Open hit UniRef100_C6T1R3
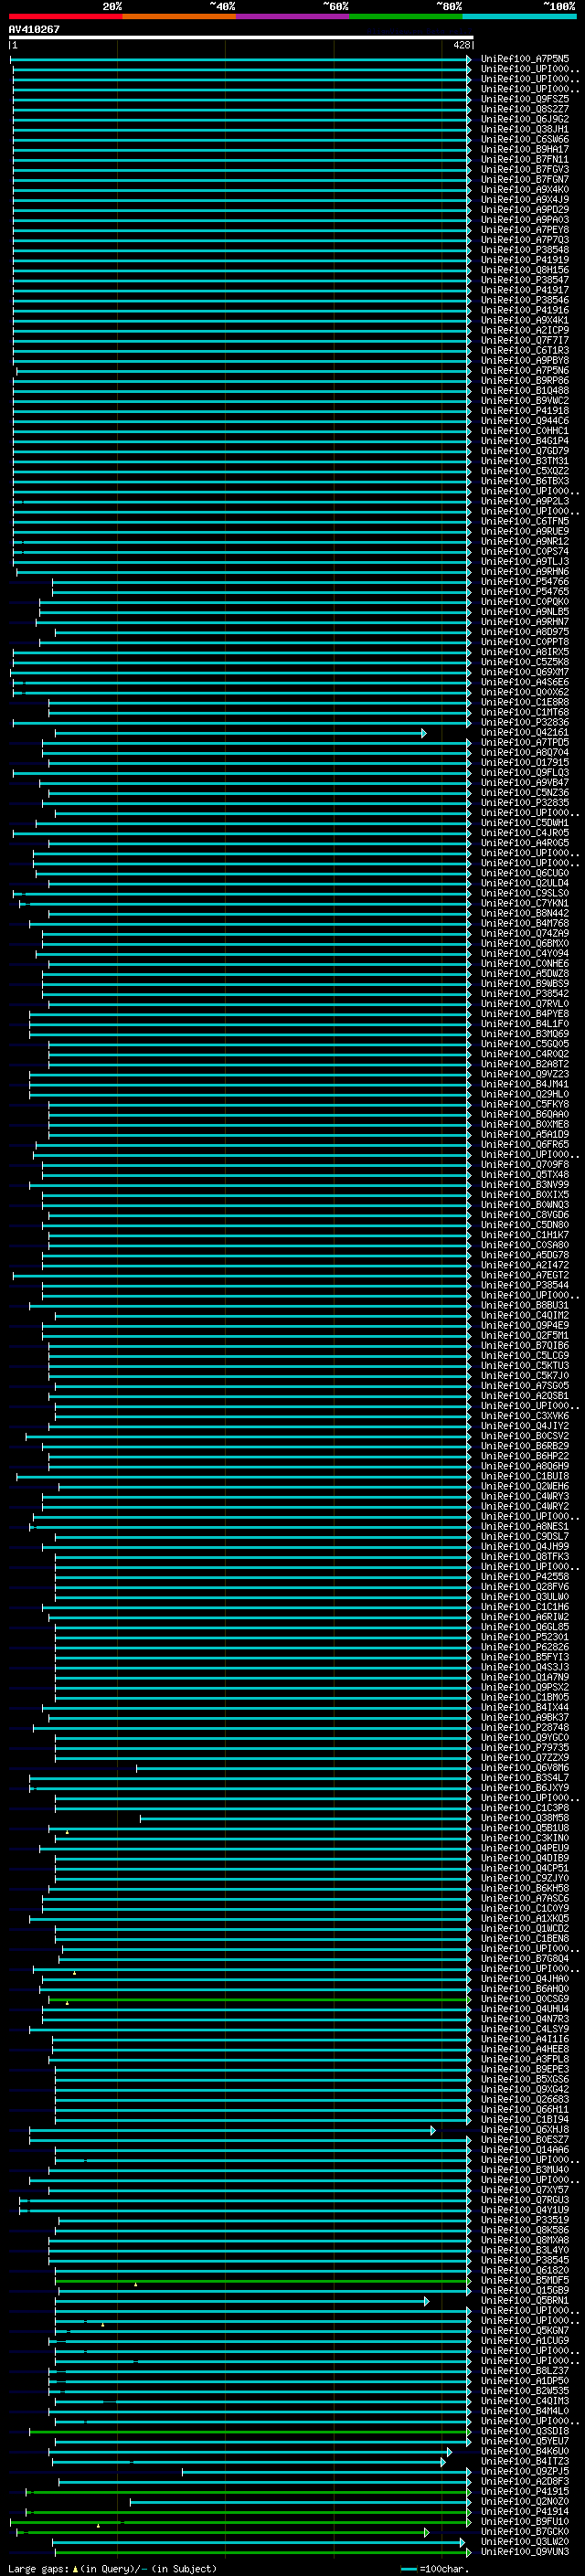Viewport: 585px width, 2576px height. 525,350
